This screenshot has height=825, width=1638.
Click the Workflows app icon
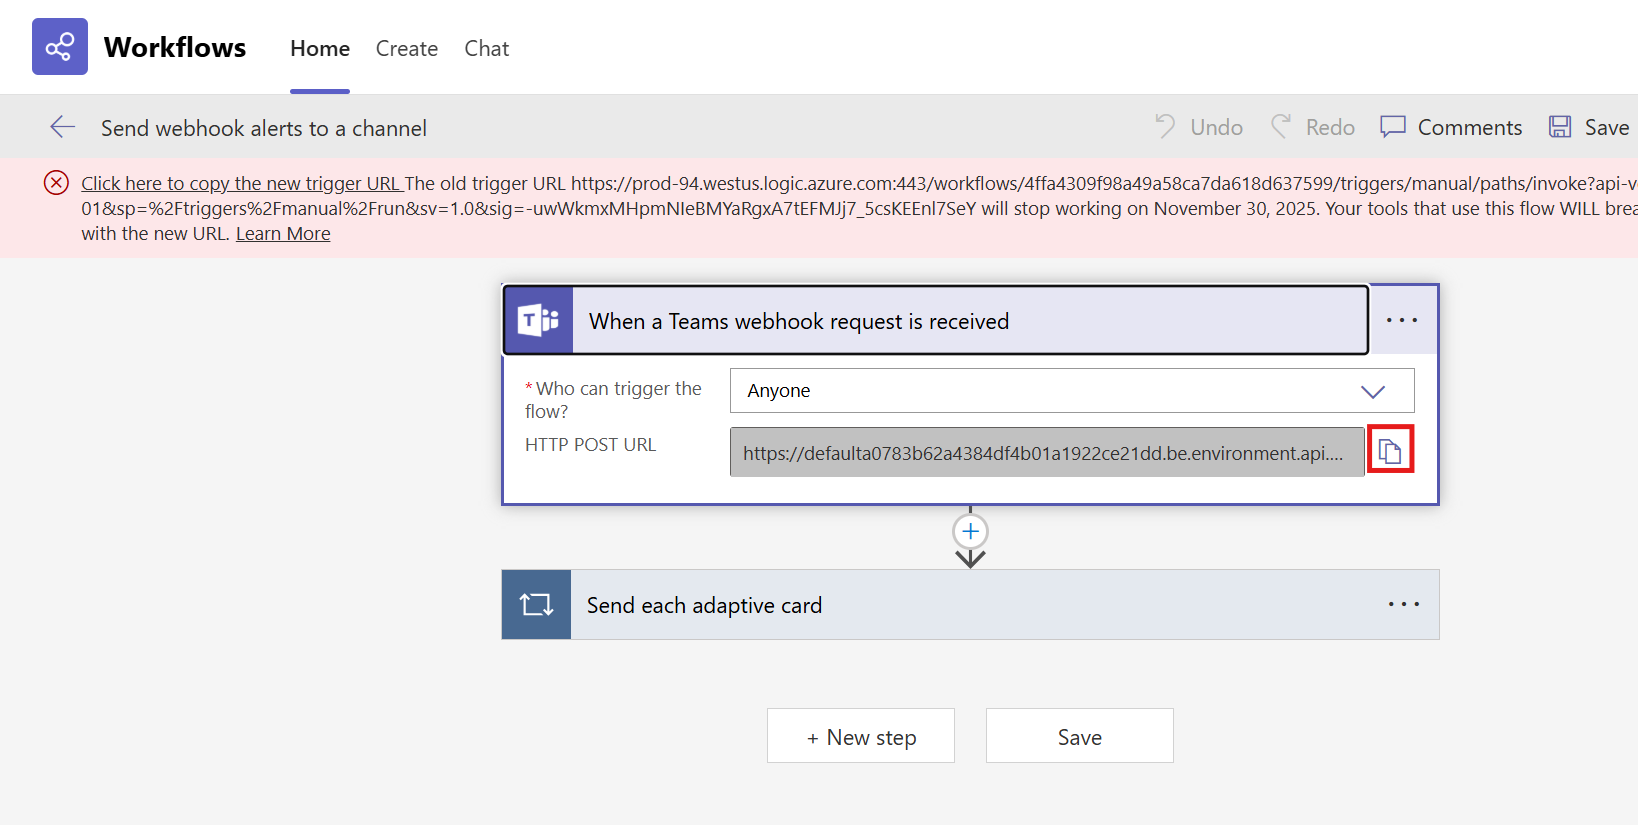click(x=59, y=46)
